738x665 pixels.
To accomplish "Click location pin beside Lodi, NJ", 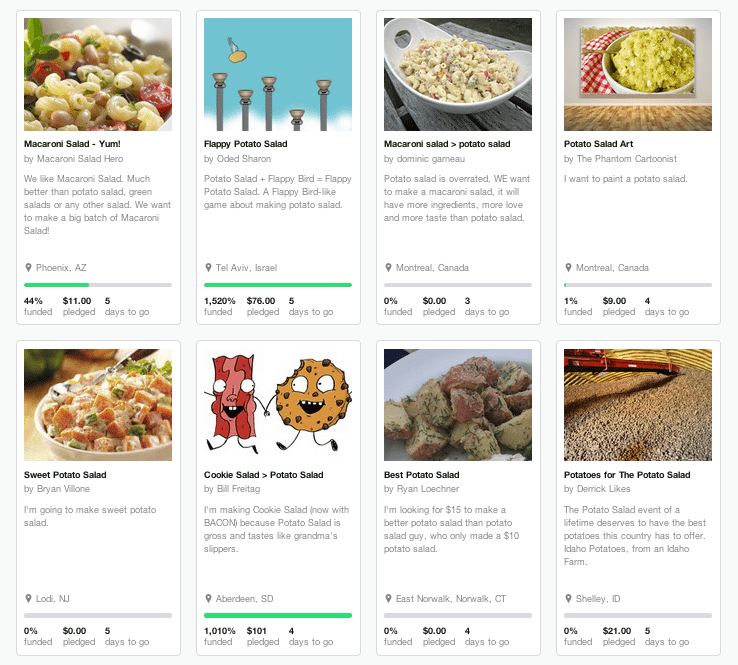I will tap(28, 599).
